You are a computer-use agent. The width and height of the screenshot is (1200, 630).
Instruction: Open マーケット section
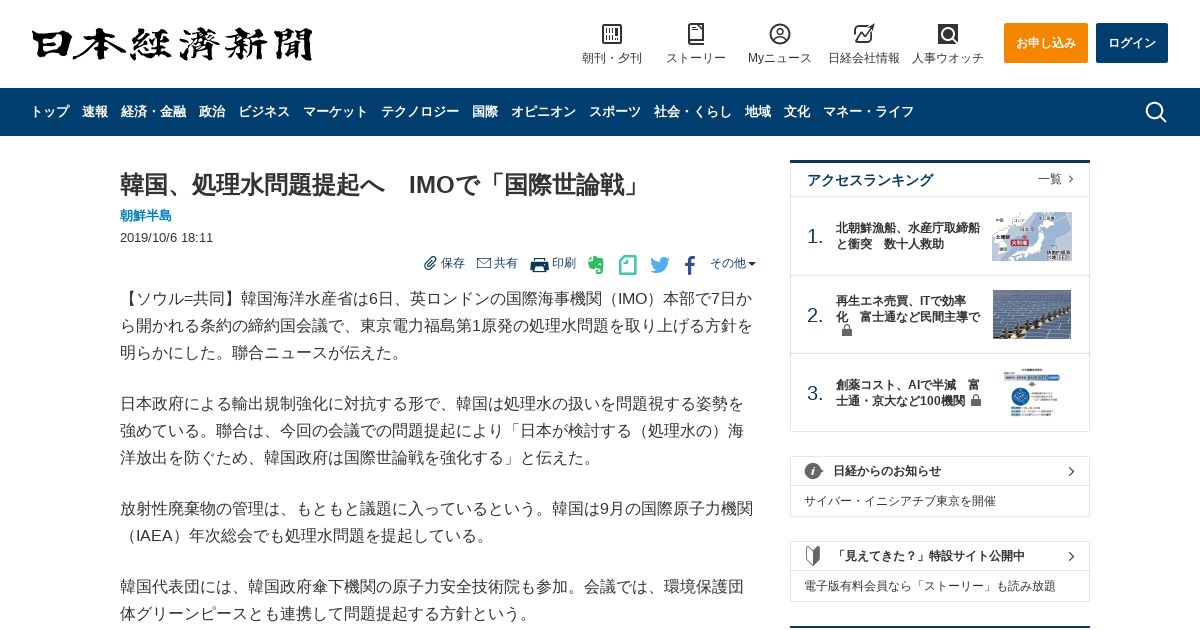click(335, 112)
